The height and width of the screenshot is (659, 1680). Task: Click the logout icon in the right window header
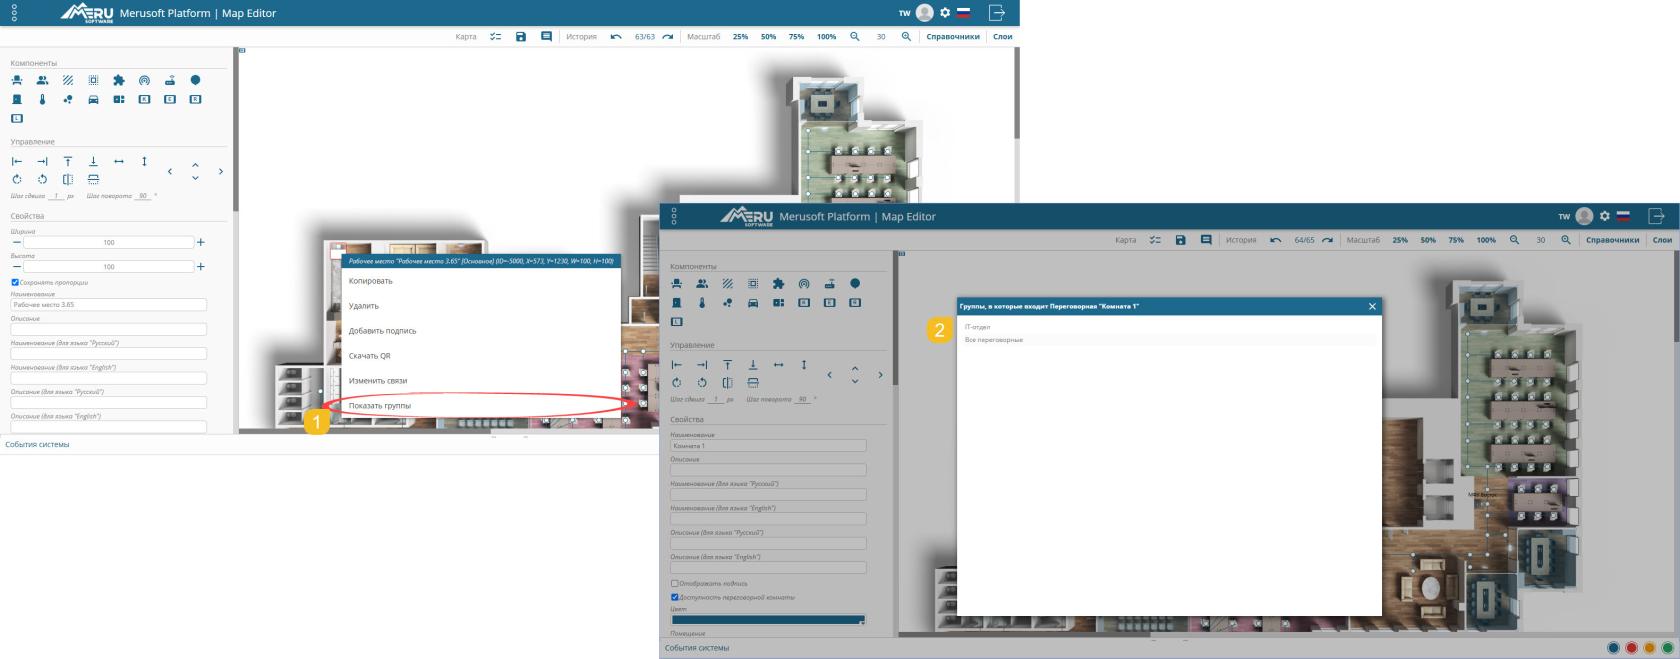tap(1656, 216)
